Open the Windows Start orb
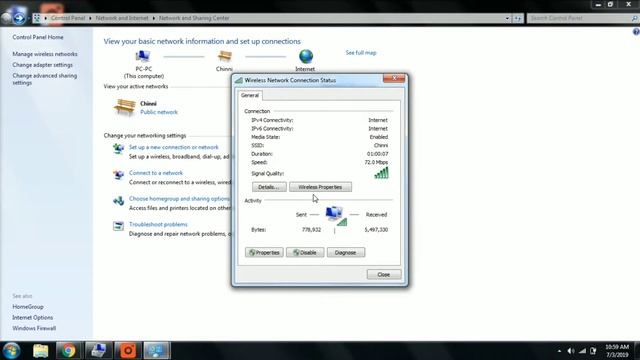640x360 pixels. (x=11, y=351)
